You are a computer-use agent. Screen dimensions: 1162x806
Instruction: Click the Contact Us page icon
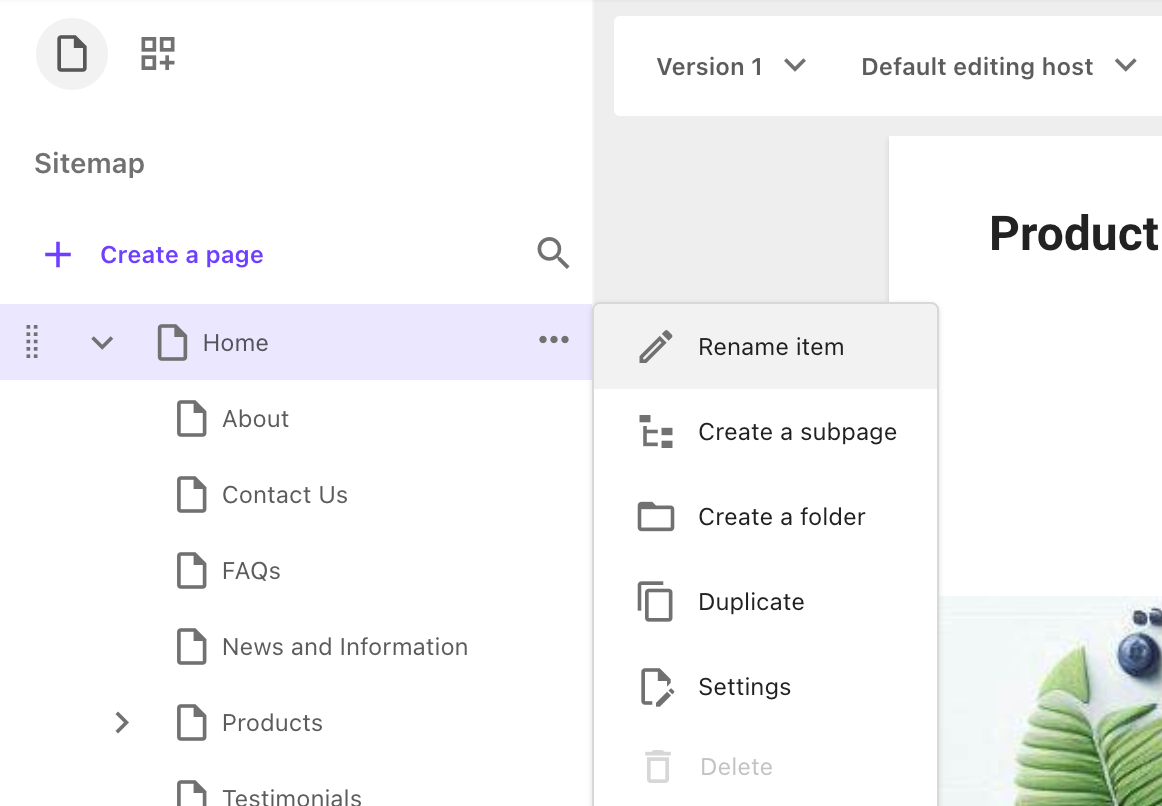pos(191,495)
